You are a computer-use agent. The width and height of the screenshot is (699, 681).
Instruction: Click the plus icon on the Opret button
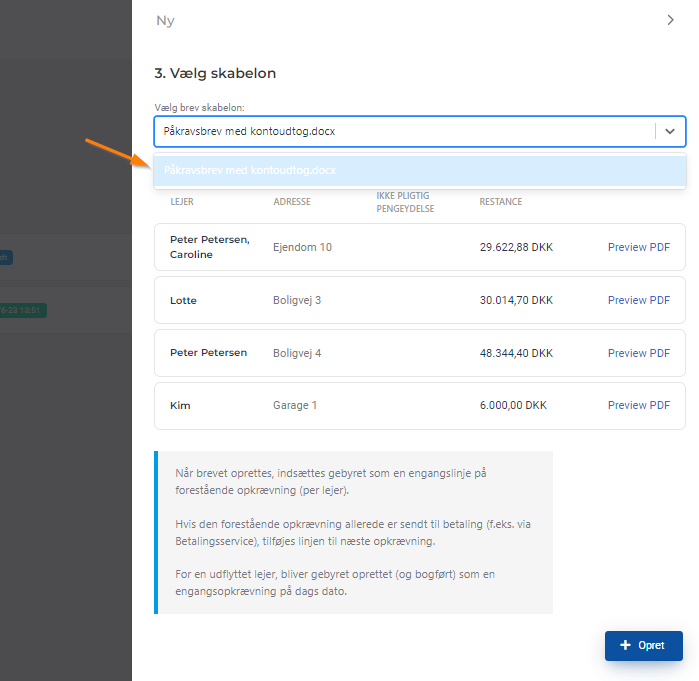tap(626, 646)
